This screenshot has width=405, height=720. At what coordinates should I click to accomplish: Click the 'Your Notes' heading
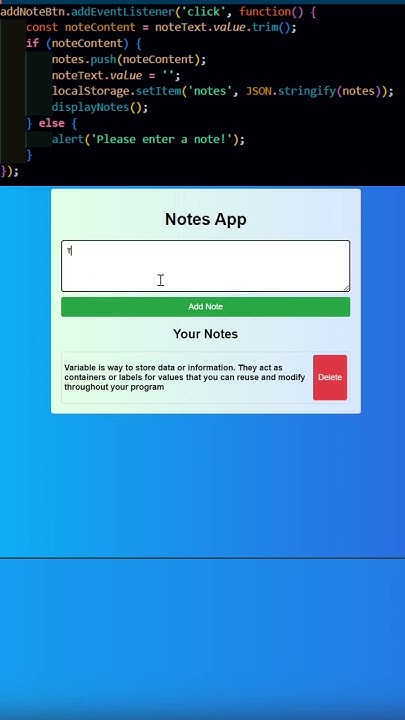point(205,334)
